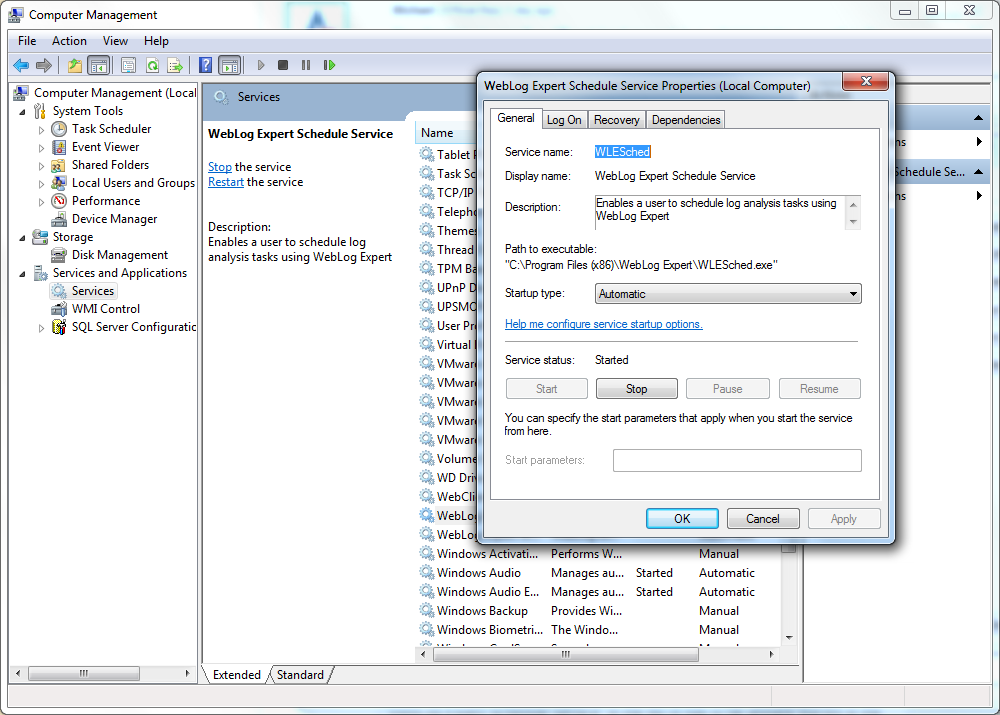The image size is (1000, 715).
Task: Select WMI Control tree node
Action: pyautogui.click(x=105, y=309)
